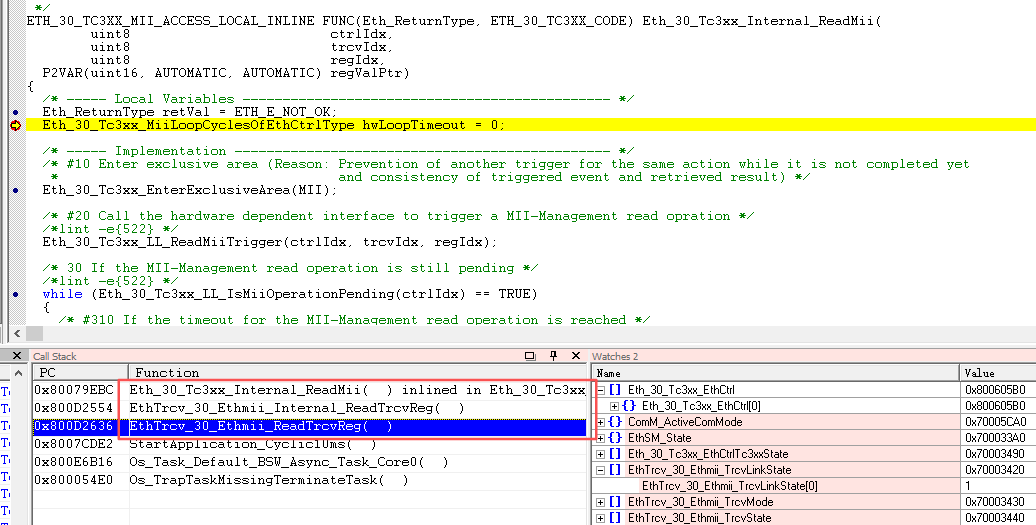
Task: Click value 0x70005CA0 of ComM_ActiveComMode
Action: 996,422
